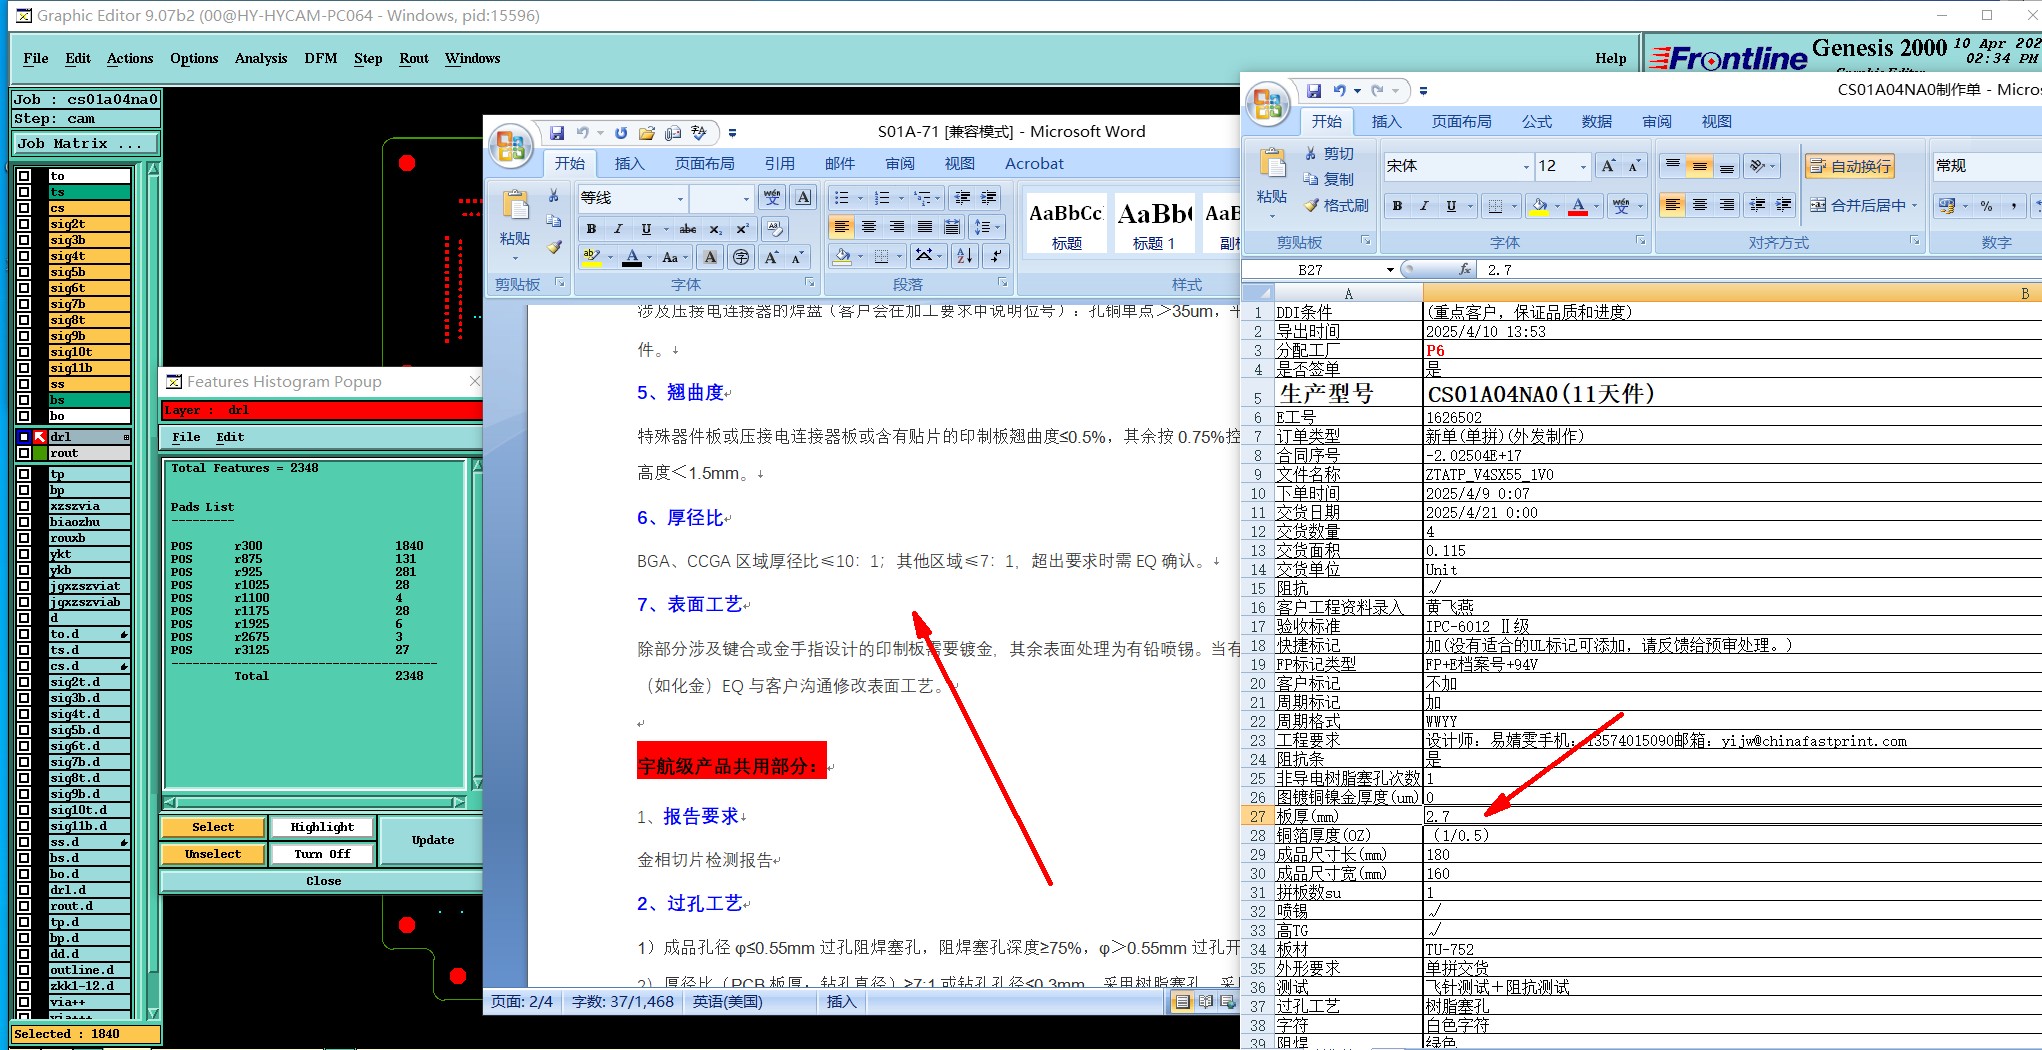
Task: Toggle checkbox for biaozhu layer
Action: 24,522
